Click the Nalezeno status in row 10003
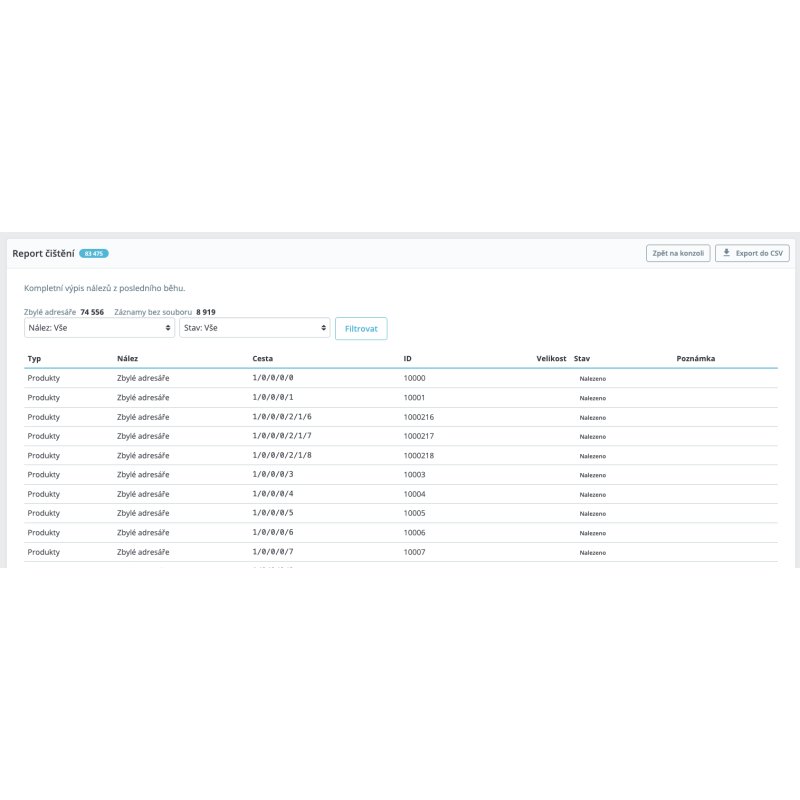 (x=593, y=475)
